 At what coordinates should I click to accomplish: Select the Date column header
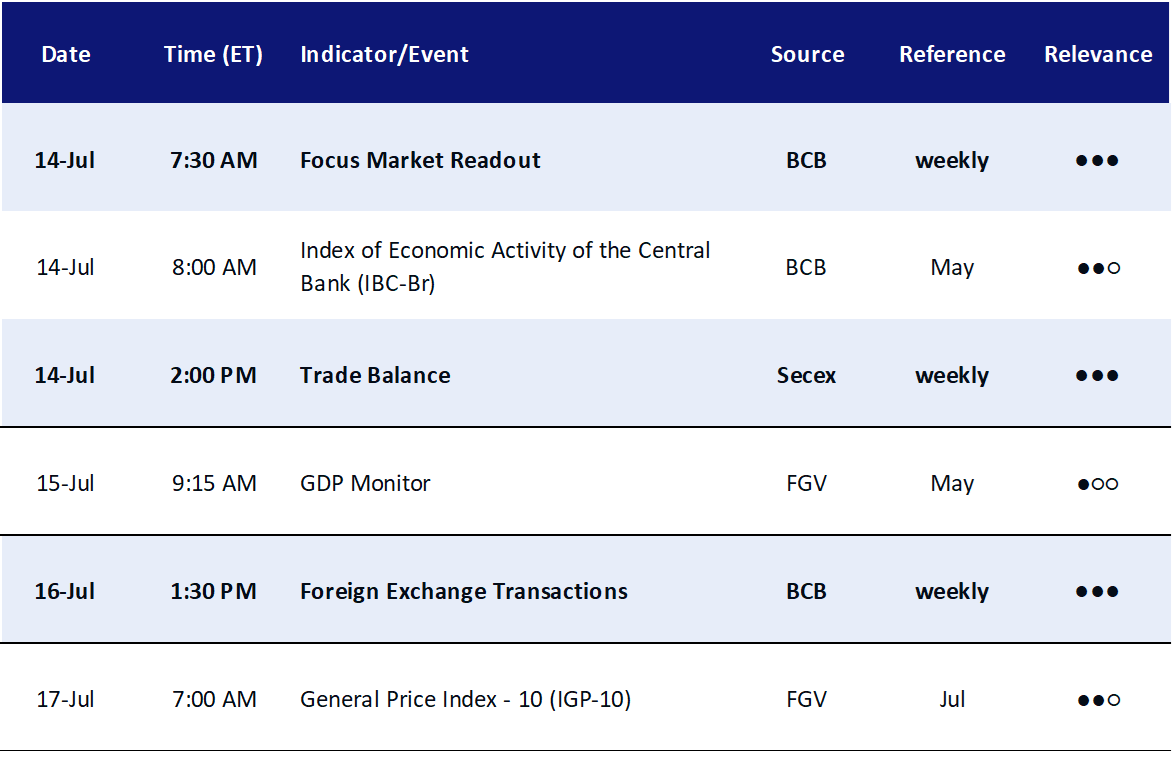[x=66, y=54]
